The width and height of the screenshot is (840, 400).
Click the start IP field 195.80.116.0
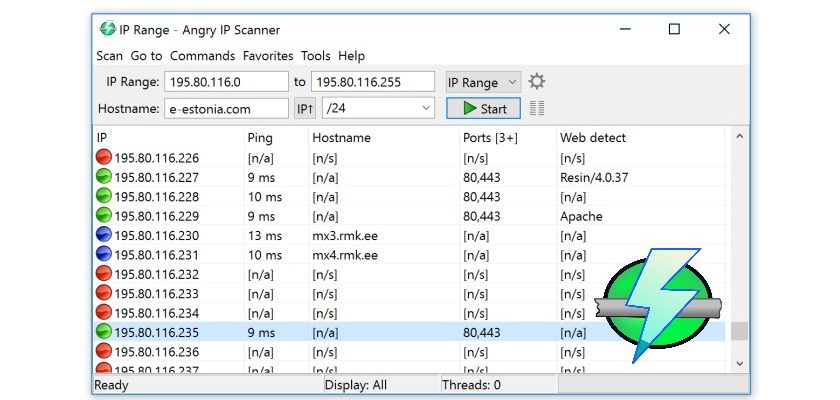point(226,82)
